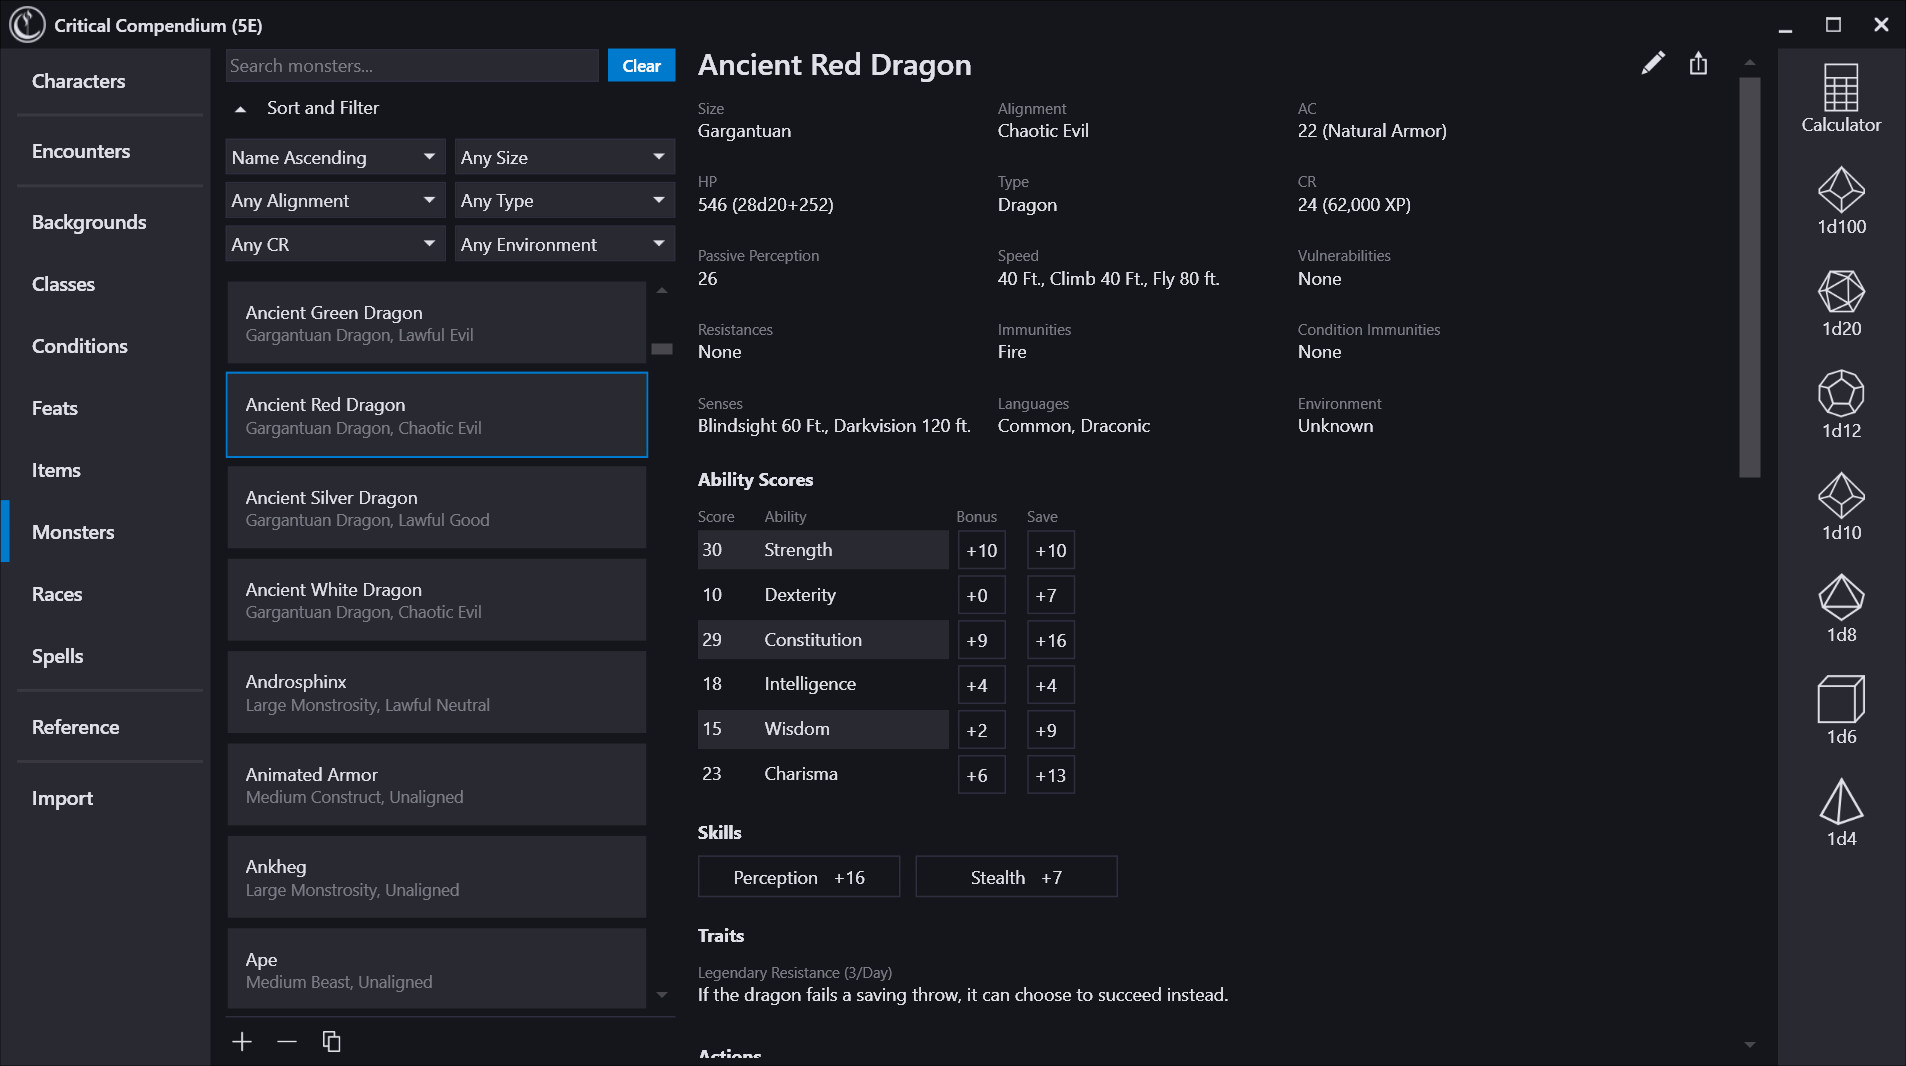Change the Name Ascending sort order
The width and height of the screenshot is (1906, 1066).
pyautogui.click(x=334, y=156)
